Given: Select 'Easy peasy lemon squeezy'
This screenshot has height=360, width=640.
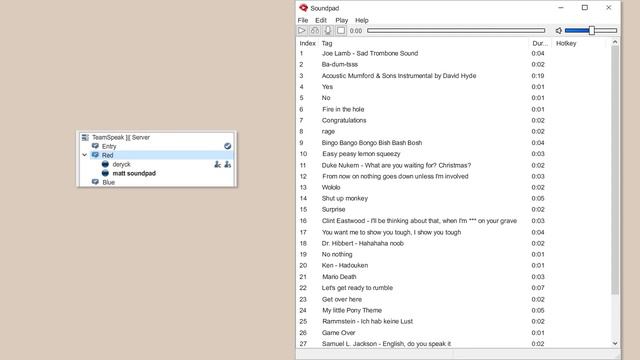Looking at the screenshot, I should pos(361,154).
